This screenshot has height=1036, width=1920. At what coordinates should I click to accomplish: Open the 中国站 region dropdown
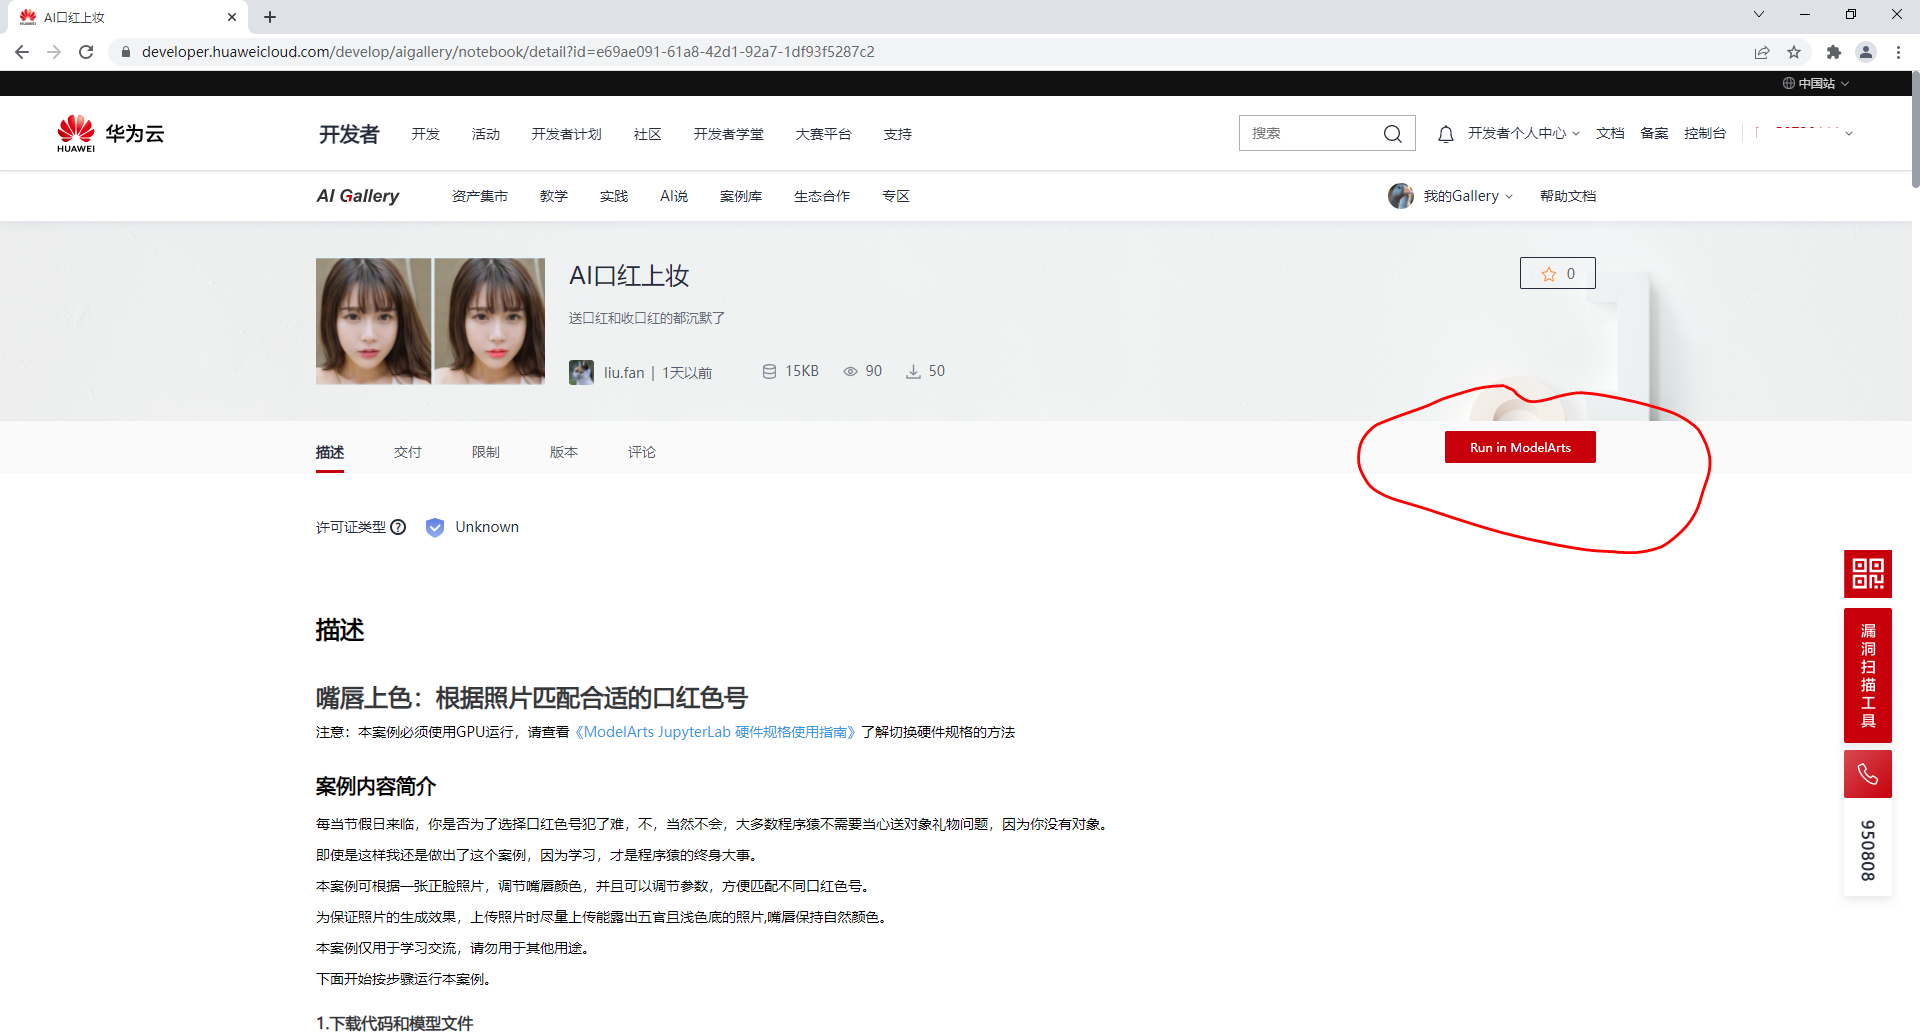(x=1815, y=83)
